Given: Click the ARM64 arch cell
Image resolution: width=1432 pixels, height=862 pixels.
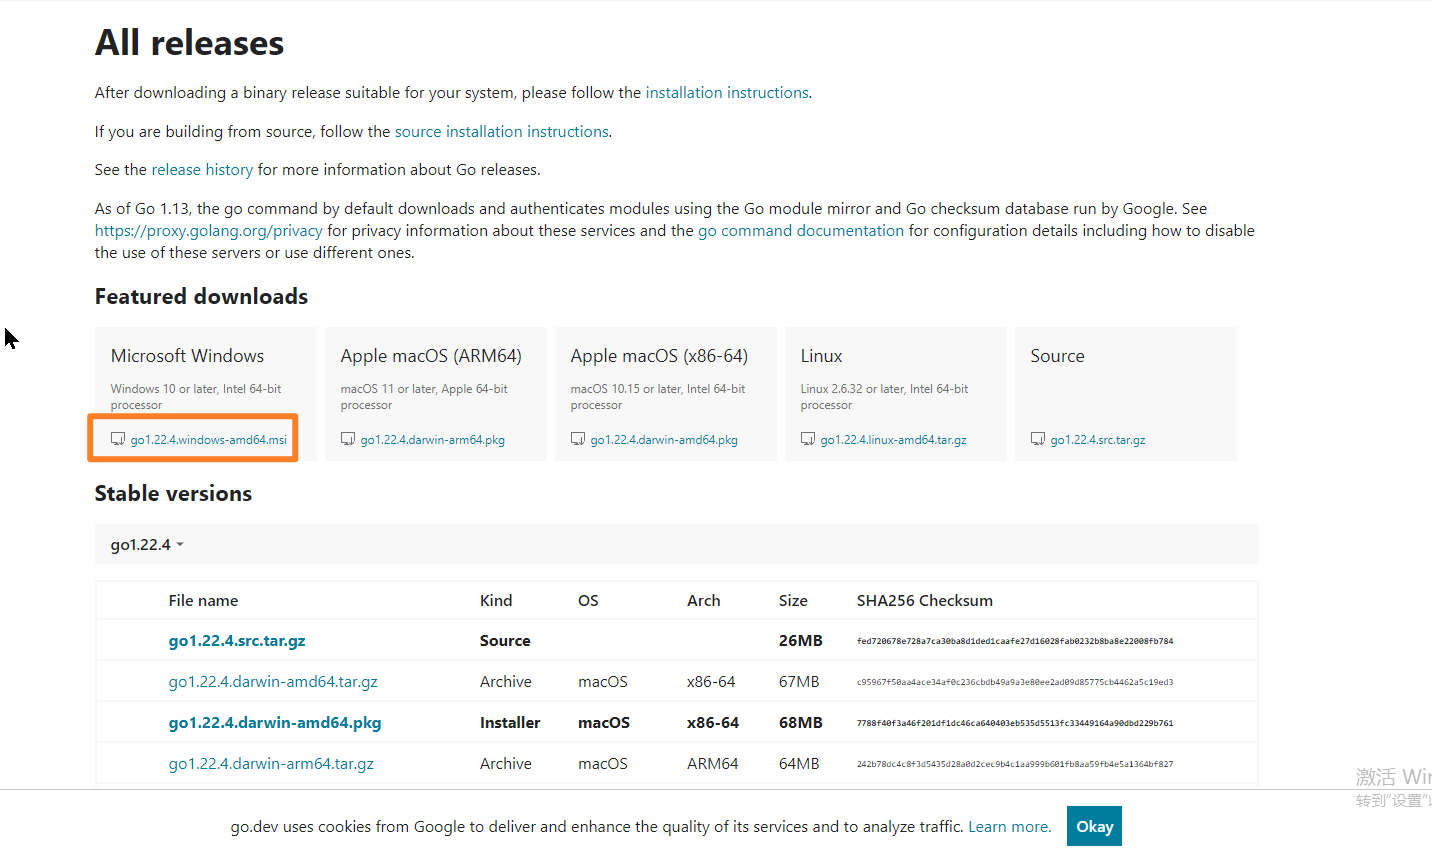Looking at the screenshot, I should pos(712,763).
